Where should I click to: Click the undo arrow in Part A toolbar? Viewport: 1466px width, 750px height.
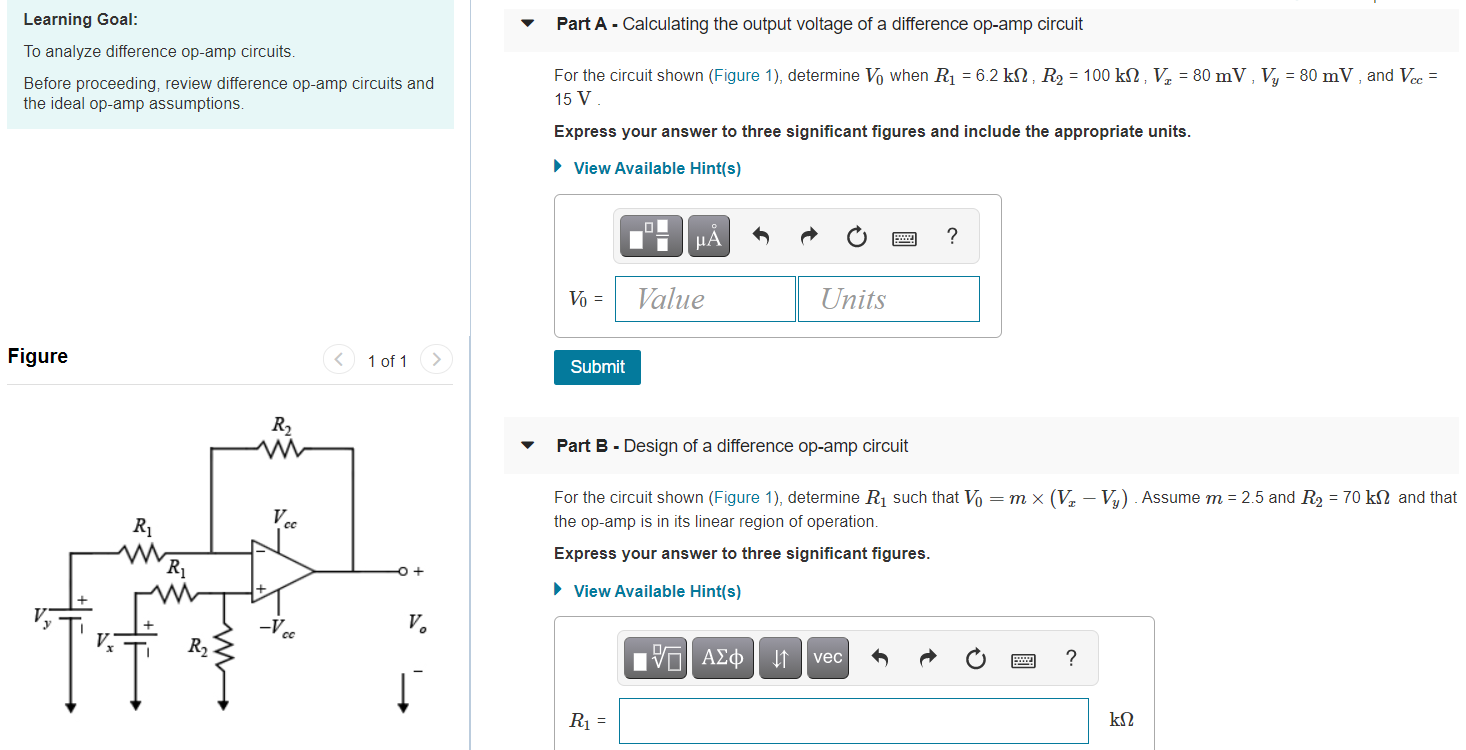point(760,236)
